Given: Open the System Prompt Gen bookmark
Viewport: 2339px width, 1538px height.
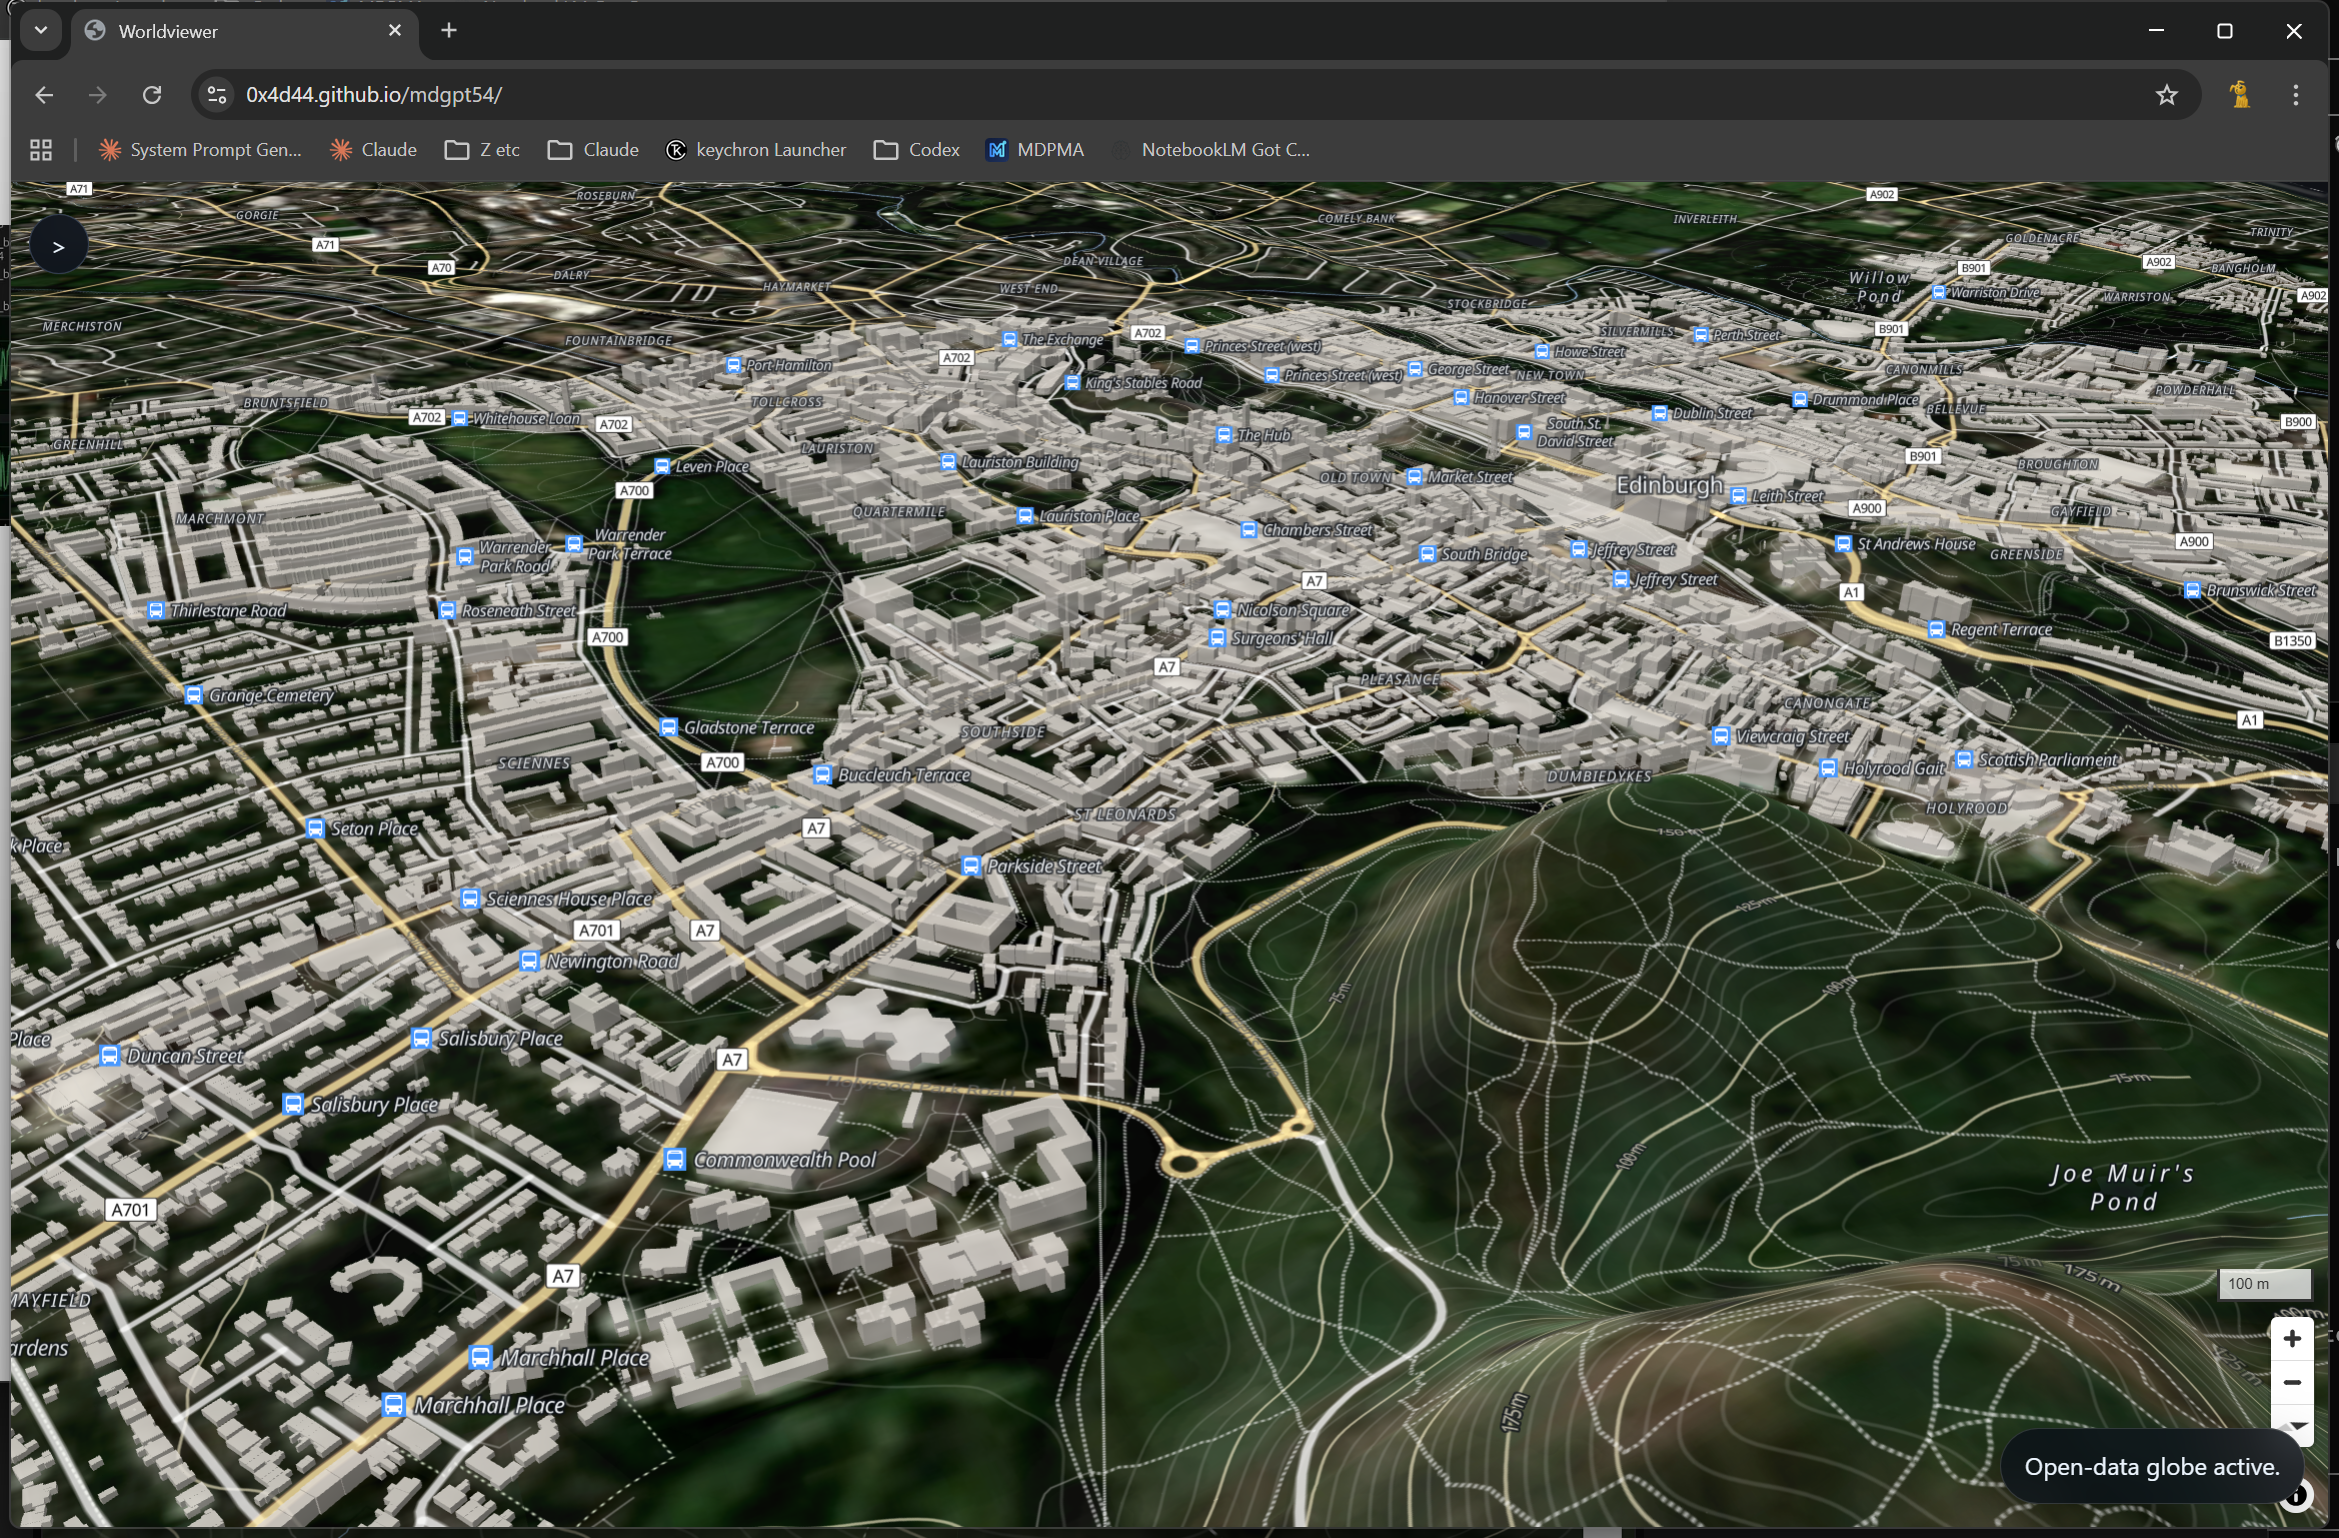Looking at the screenshot, I should pos(199,149).
